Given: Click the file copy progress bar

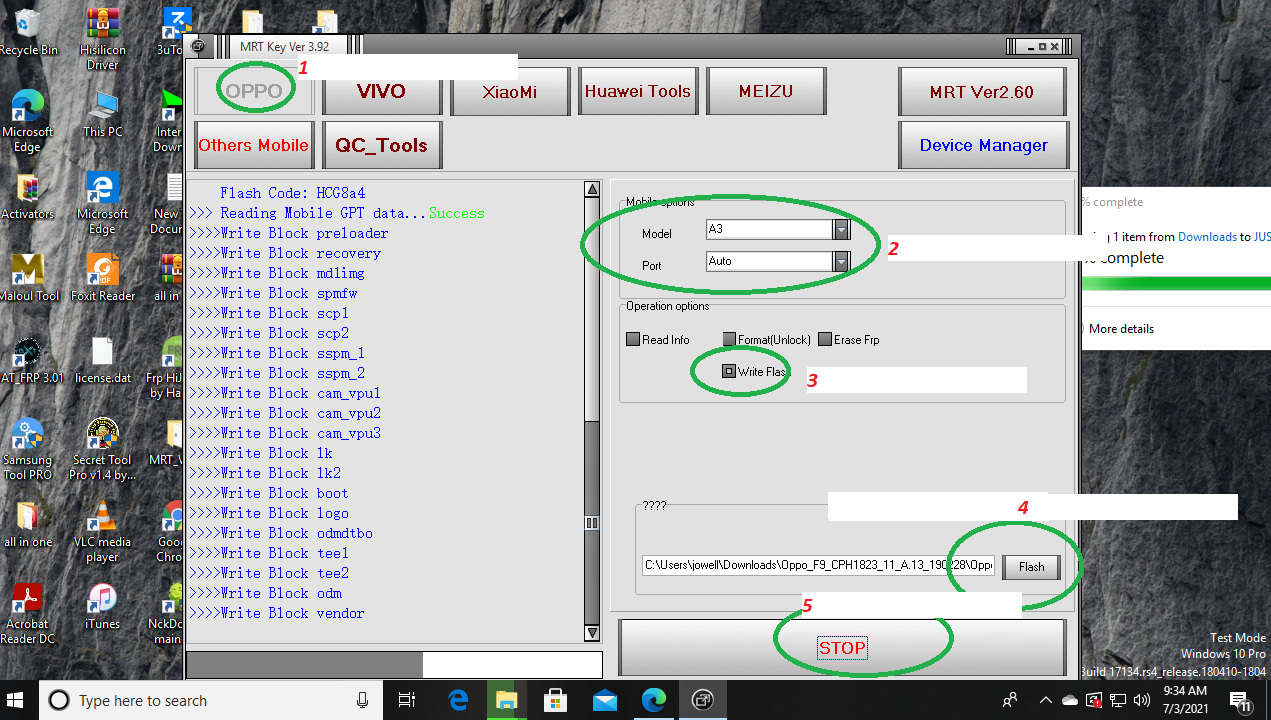Looking at the screenshot, I should 1176,286.
